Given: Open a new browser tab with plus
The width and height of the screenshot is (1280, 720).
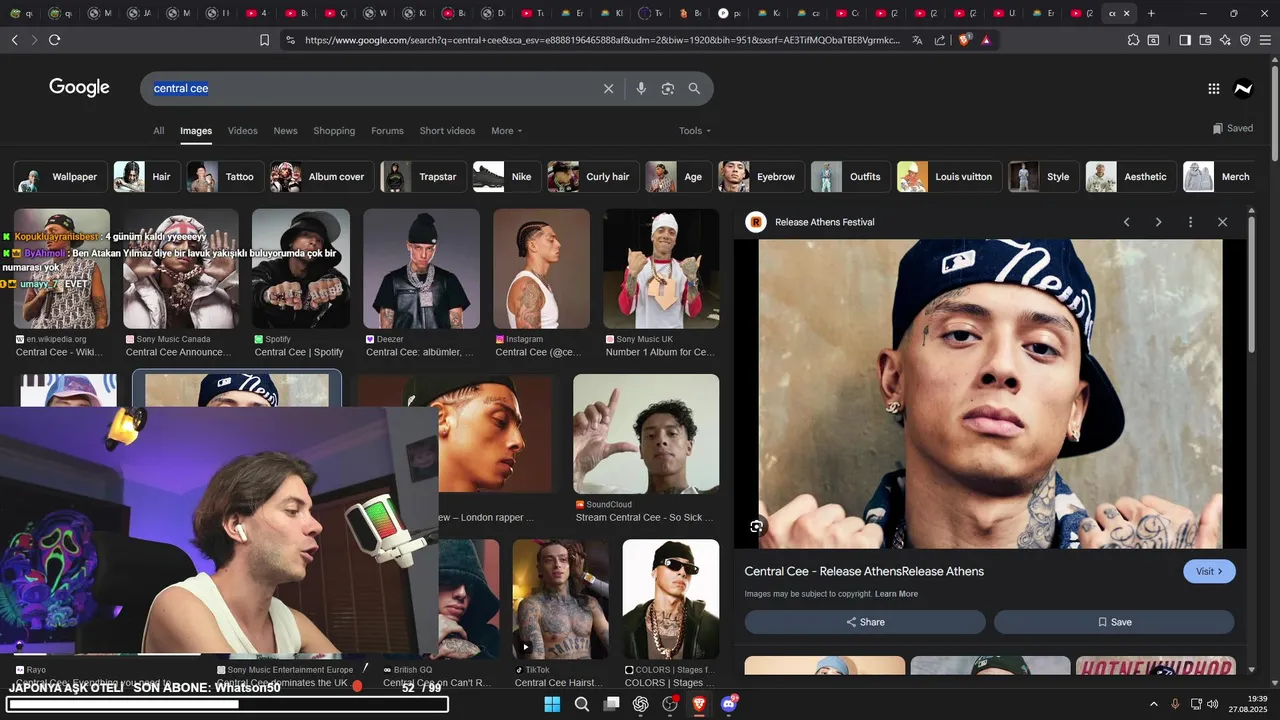Looking at the screenshot, I should point(1151,13).
